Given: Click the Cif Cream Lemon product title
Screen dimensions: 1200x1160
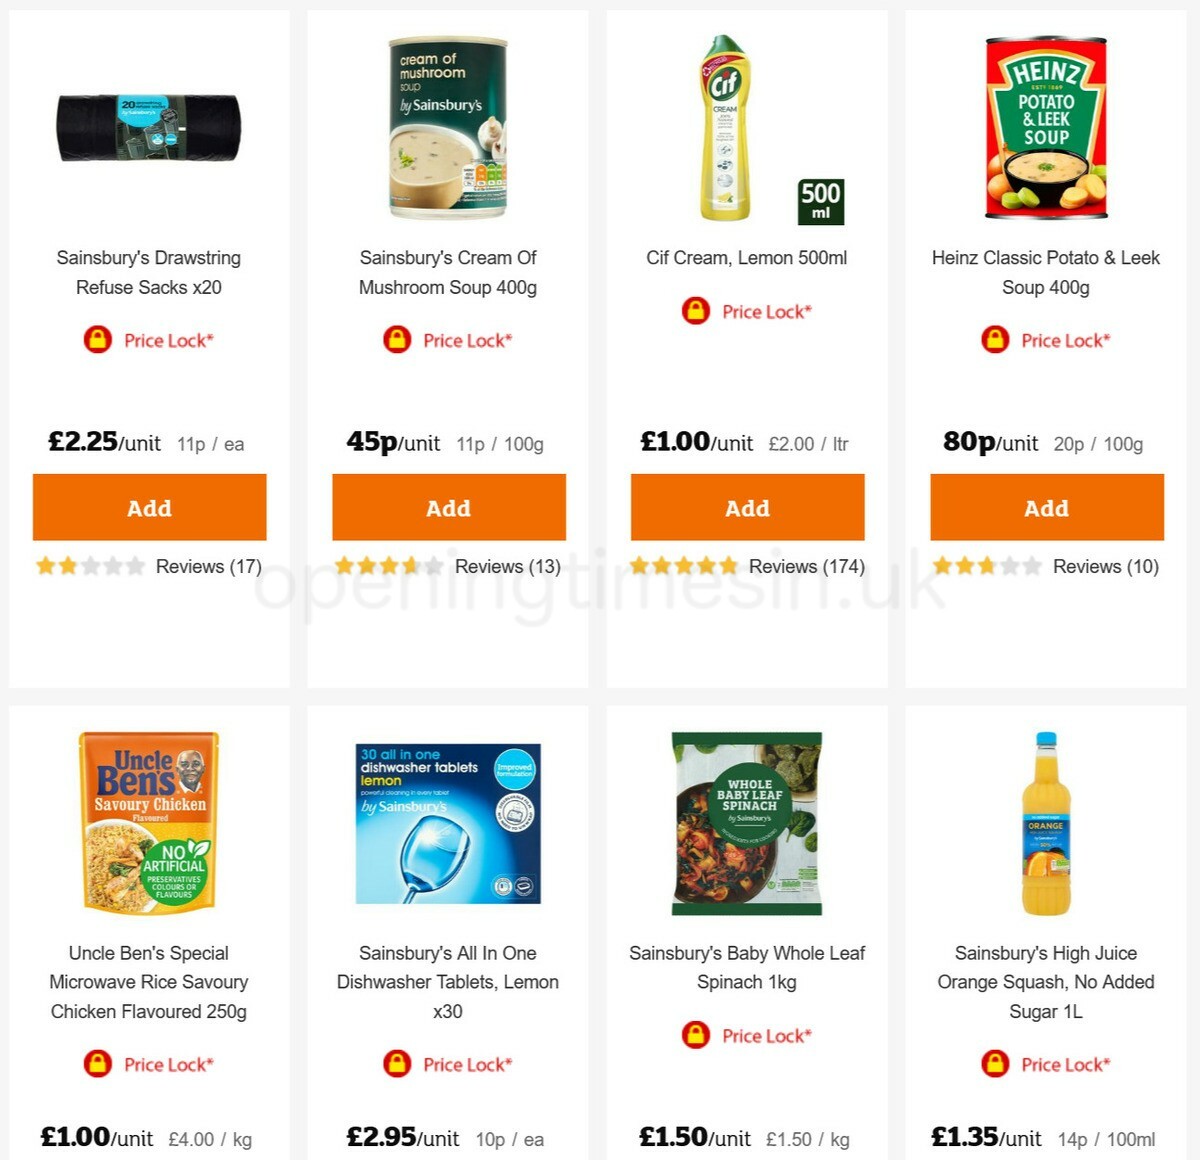Looking at the screenshot, I should [x=747, y=257].
